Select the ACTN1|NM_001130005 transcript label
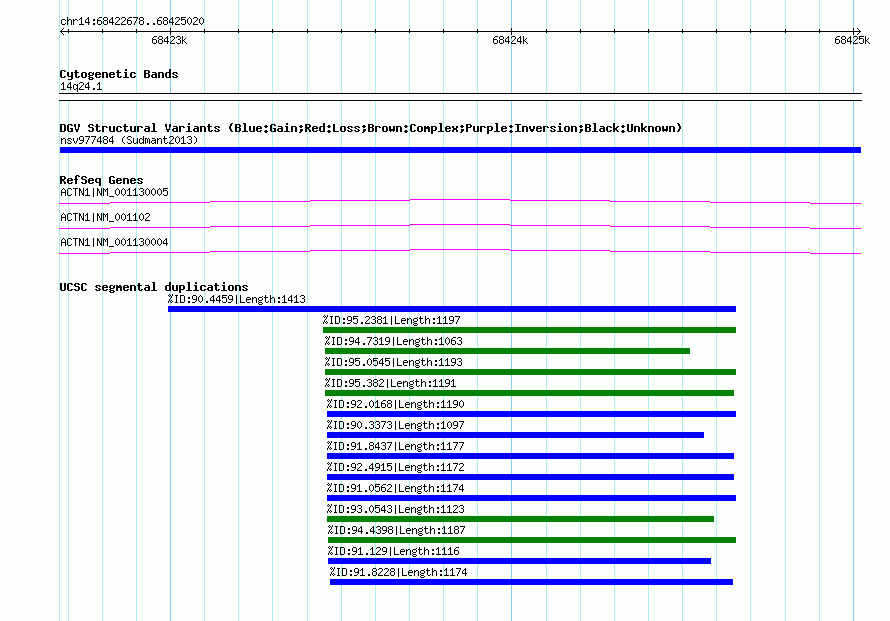890x621 pixels. click(114, 192)
